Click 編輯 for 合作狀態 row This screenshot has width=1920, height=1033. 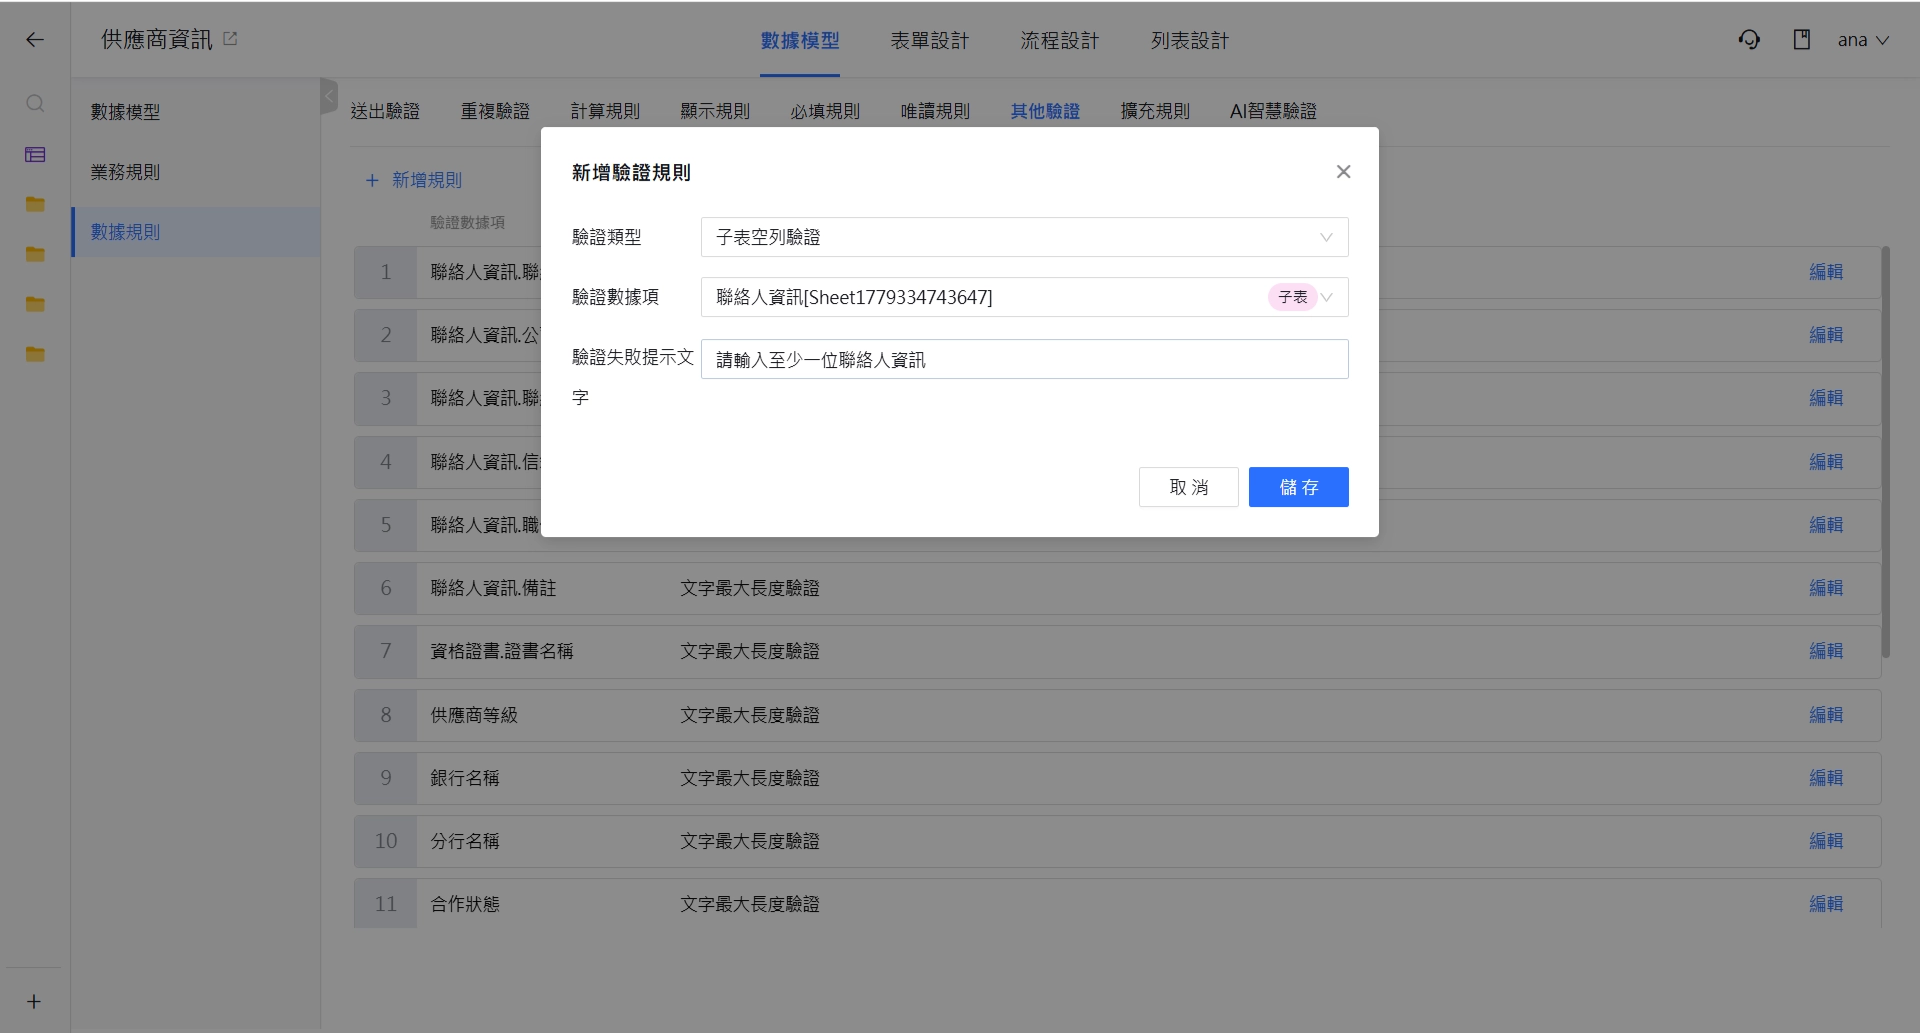(x=1826, y=904)
